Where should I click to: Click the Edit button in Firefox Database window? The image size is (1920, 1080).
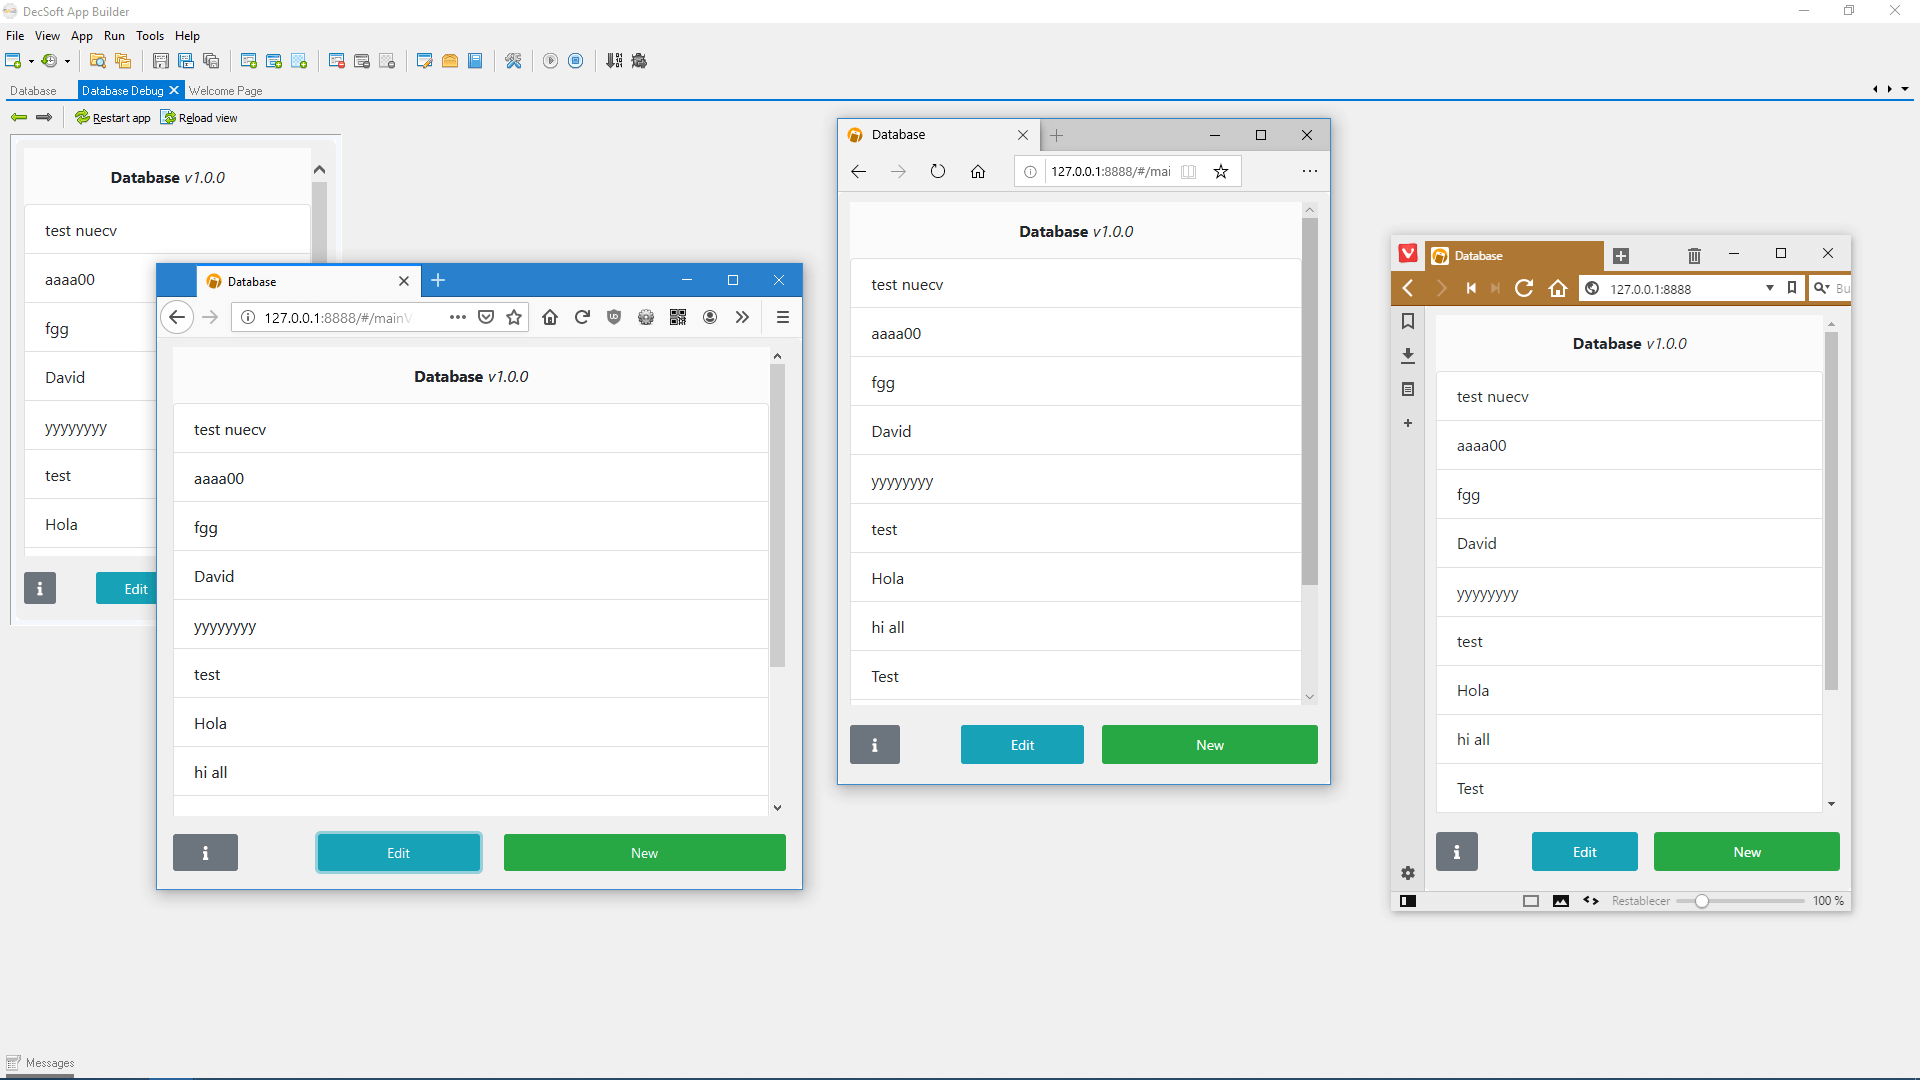click(x=398, y=852)
